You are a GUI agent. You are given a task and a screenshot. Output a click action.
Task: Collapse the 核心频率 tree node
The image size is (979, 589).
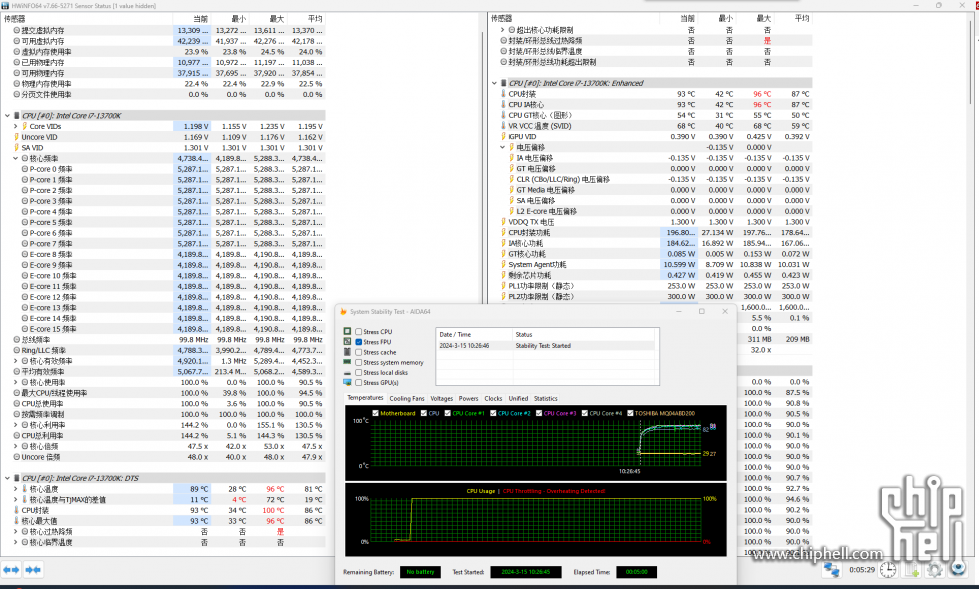[x=16, y=159]
